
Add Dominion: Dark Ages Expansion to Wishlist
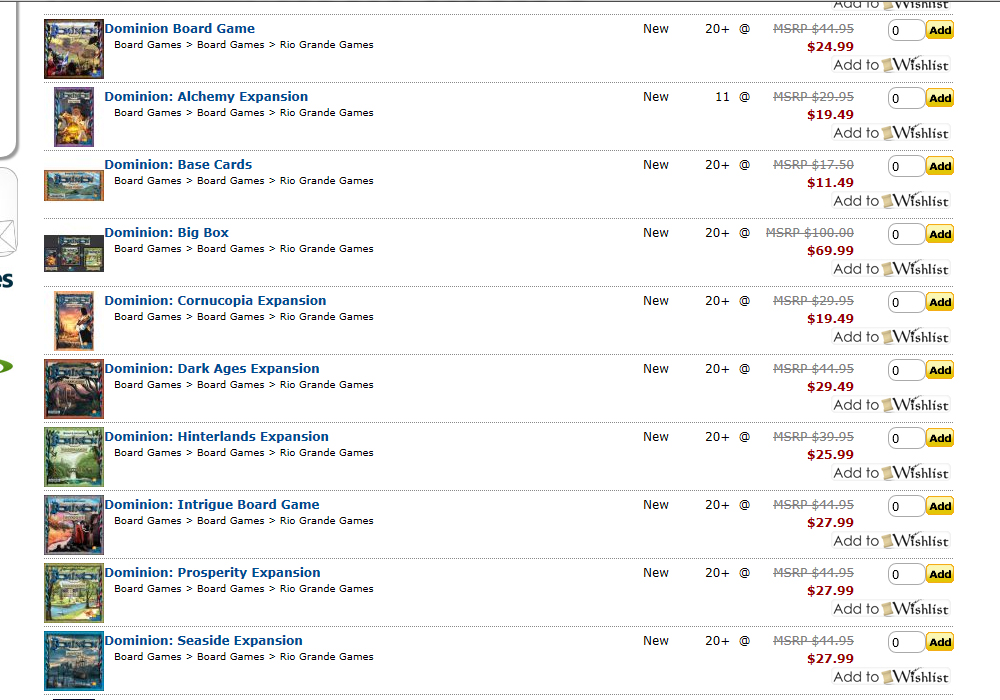click(891, 405)
